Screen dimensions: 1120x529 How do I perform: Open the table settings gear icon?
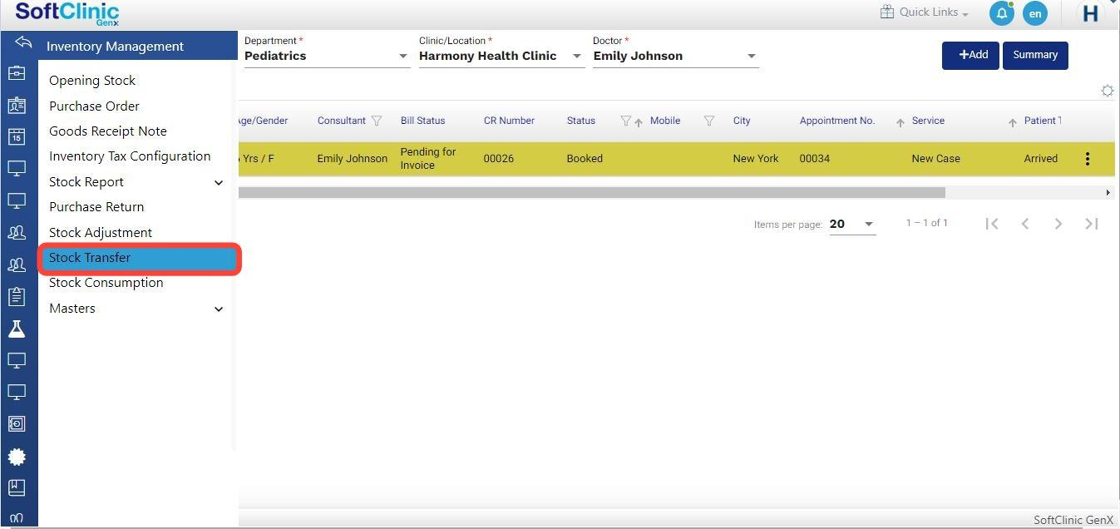(x=1107, y=91)
